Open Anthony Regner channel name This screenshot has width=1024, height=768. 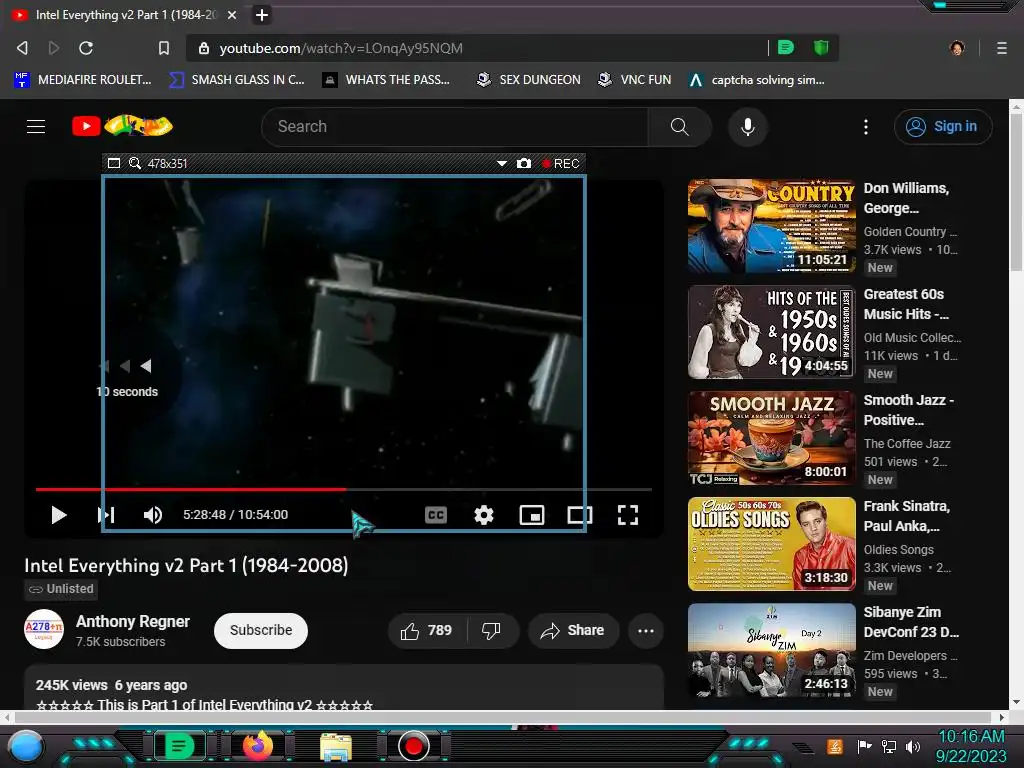(x=133, y=621)
